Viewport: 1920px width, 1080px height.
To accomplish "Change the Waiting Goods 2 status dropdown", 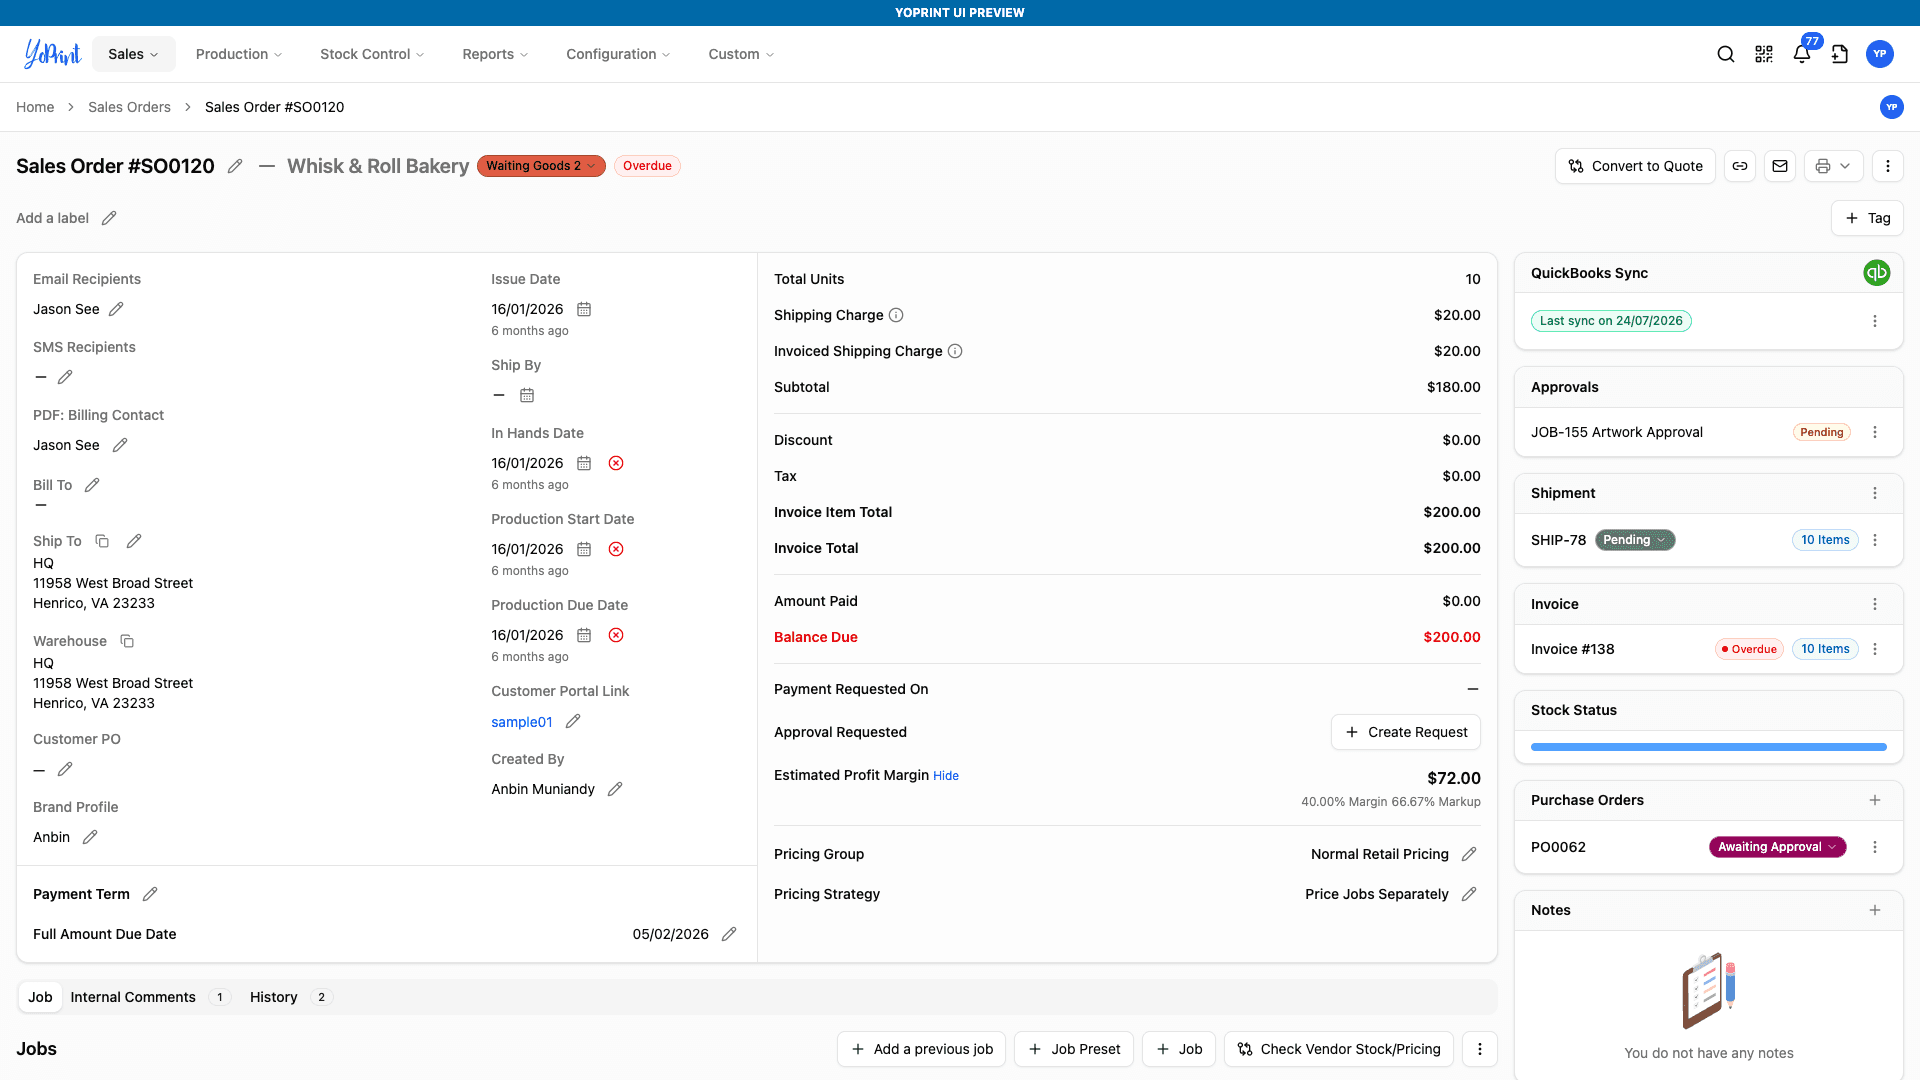I will [541, 166].
